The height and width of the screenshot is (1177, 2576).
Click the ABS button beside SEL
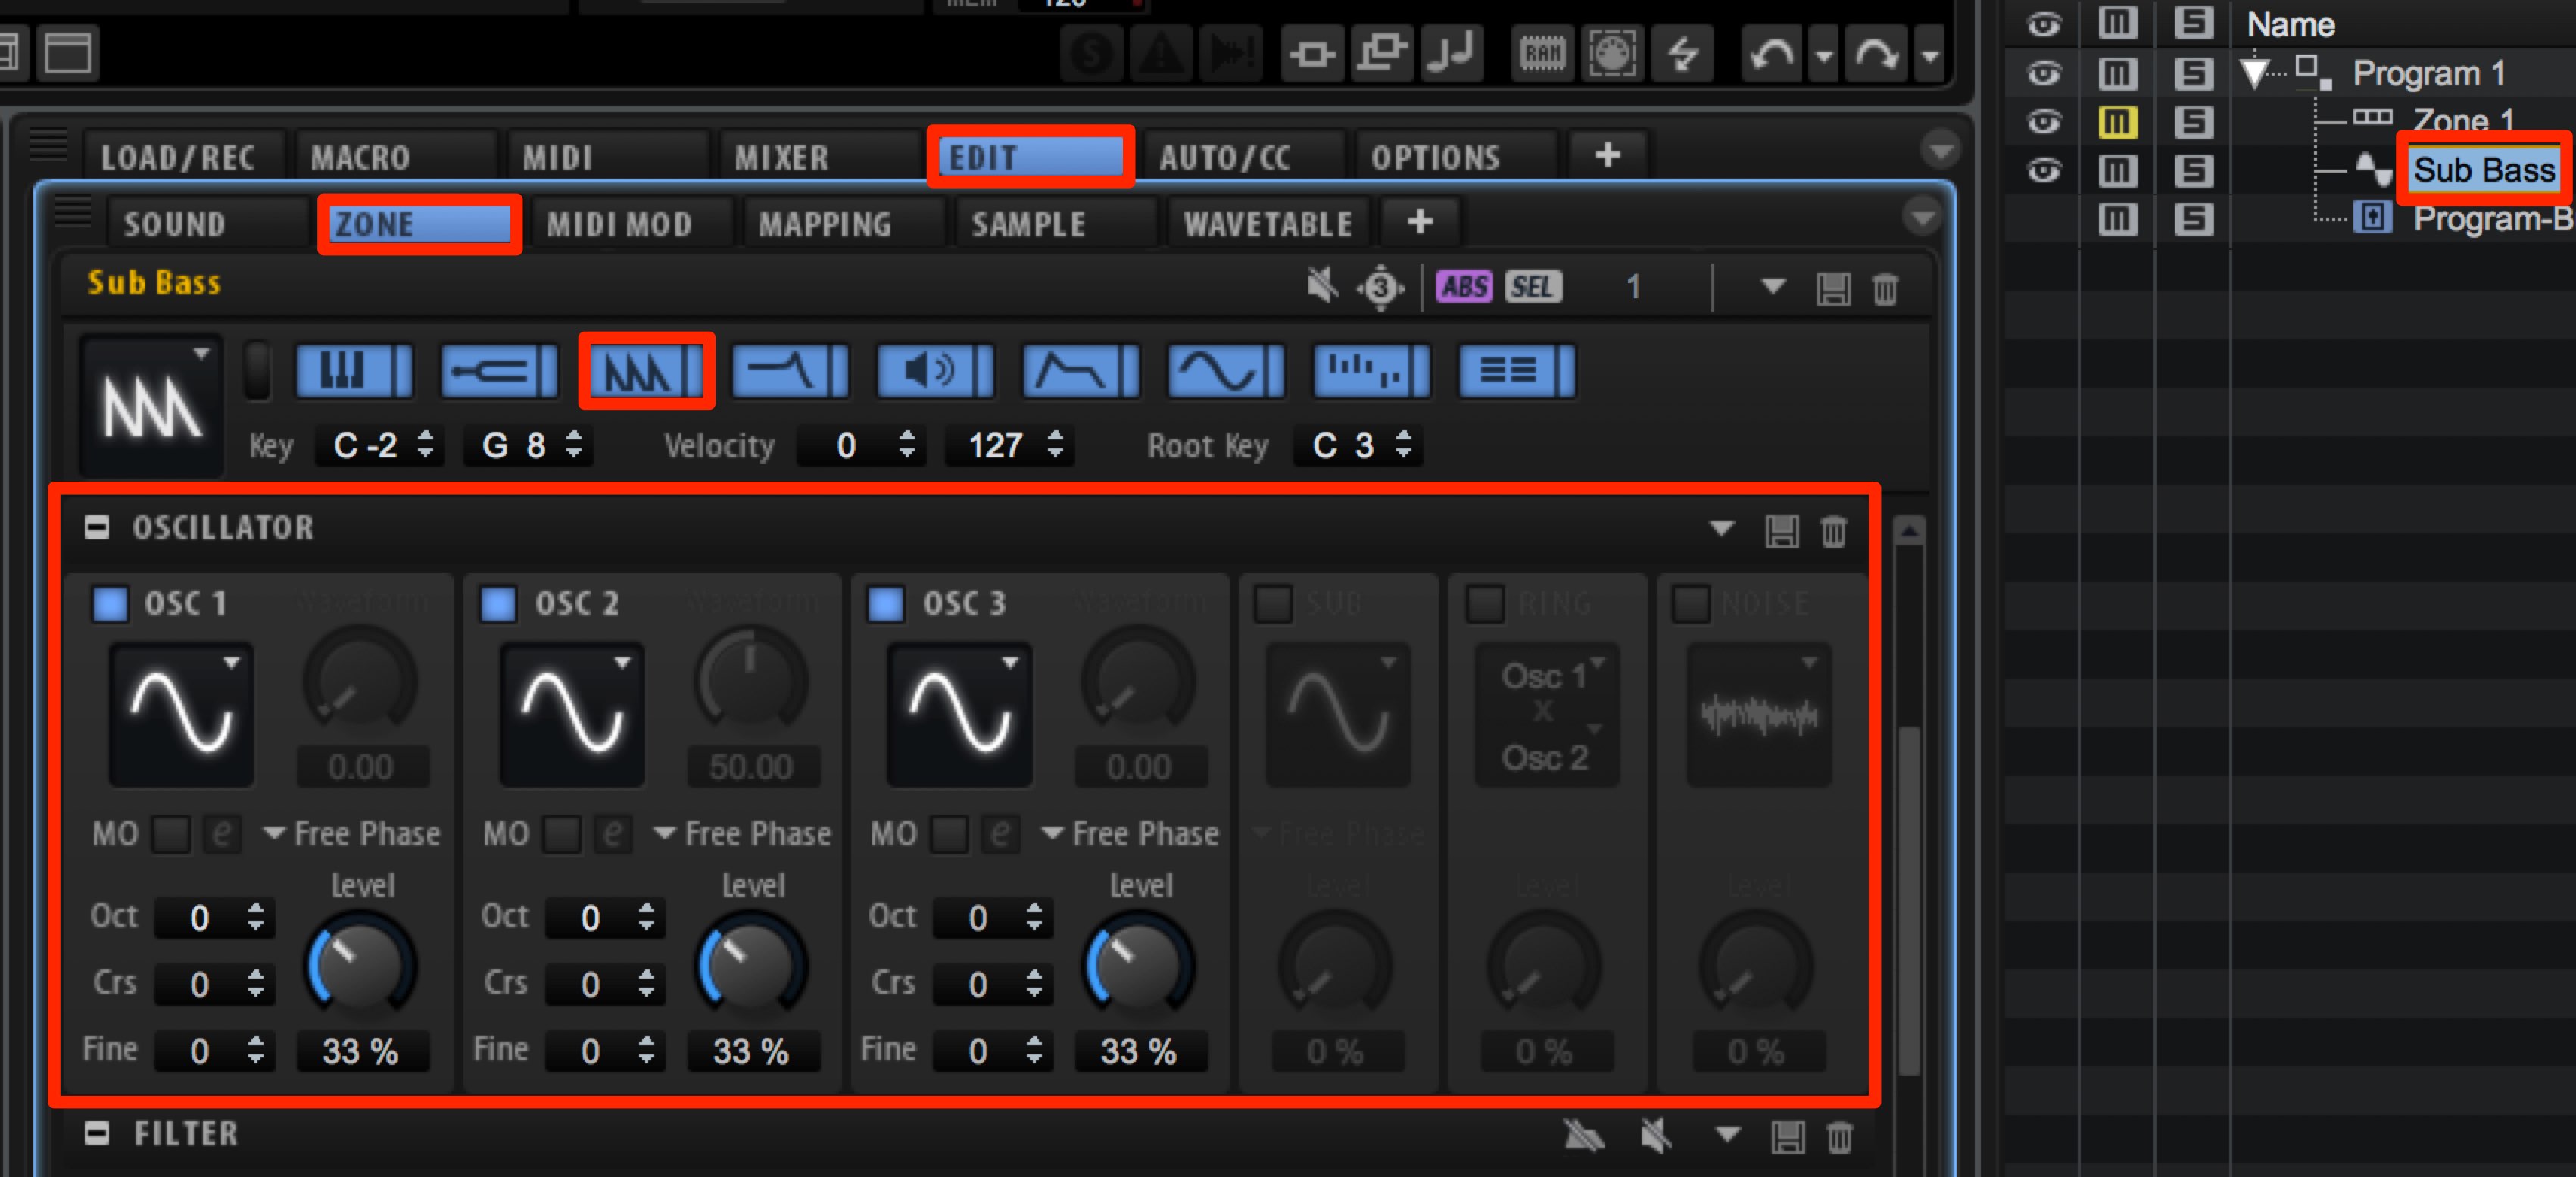click(1464, 288)
